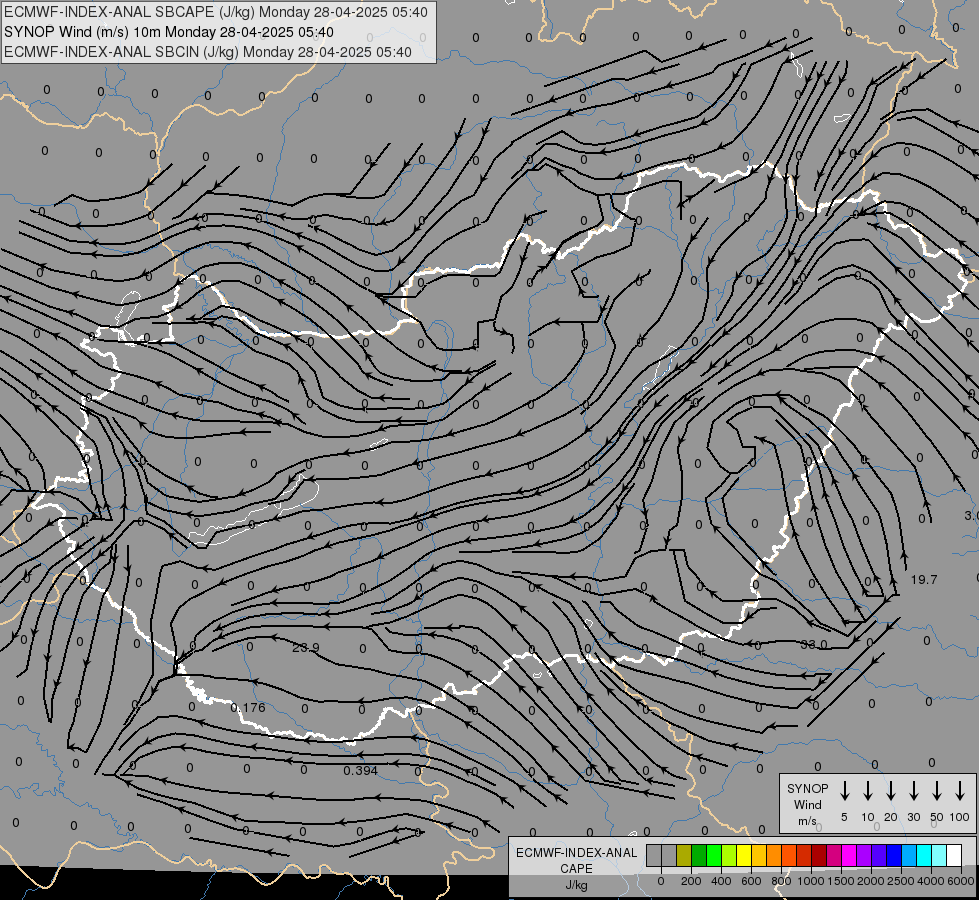Click the 2500 tick label on the CAPE scale
This screenshot has height=900, width=979.
[902, 881]
